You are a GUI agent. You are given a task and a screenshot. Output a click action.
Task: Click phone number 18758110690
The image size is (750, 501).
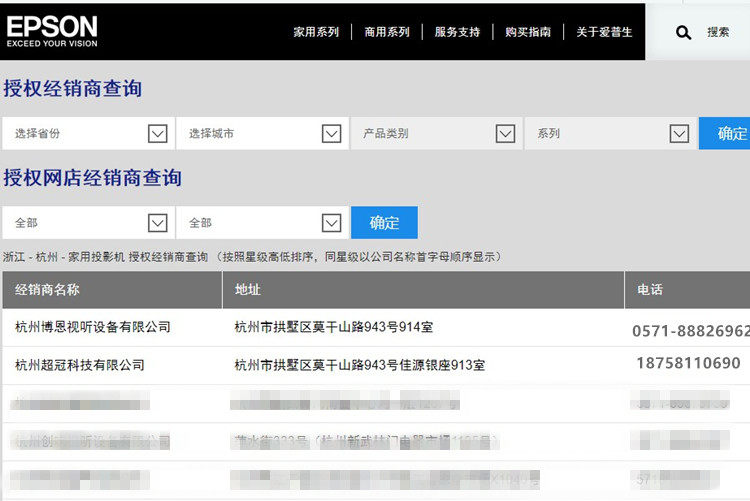688,363
